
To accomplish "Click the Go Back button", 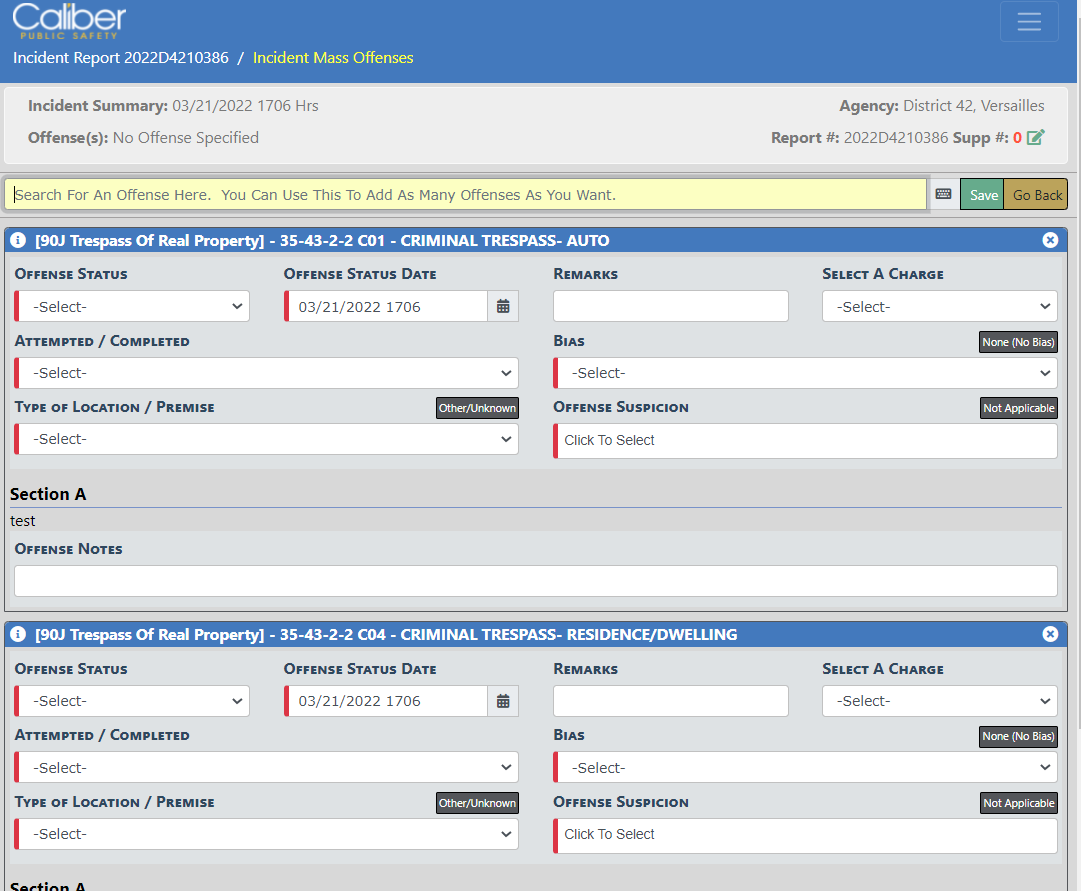I will (x=1037, y=195).
